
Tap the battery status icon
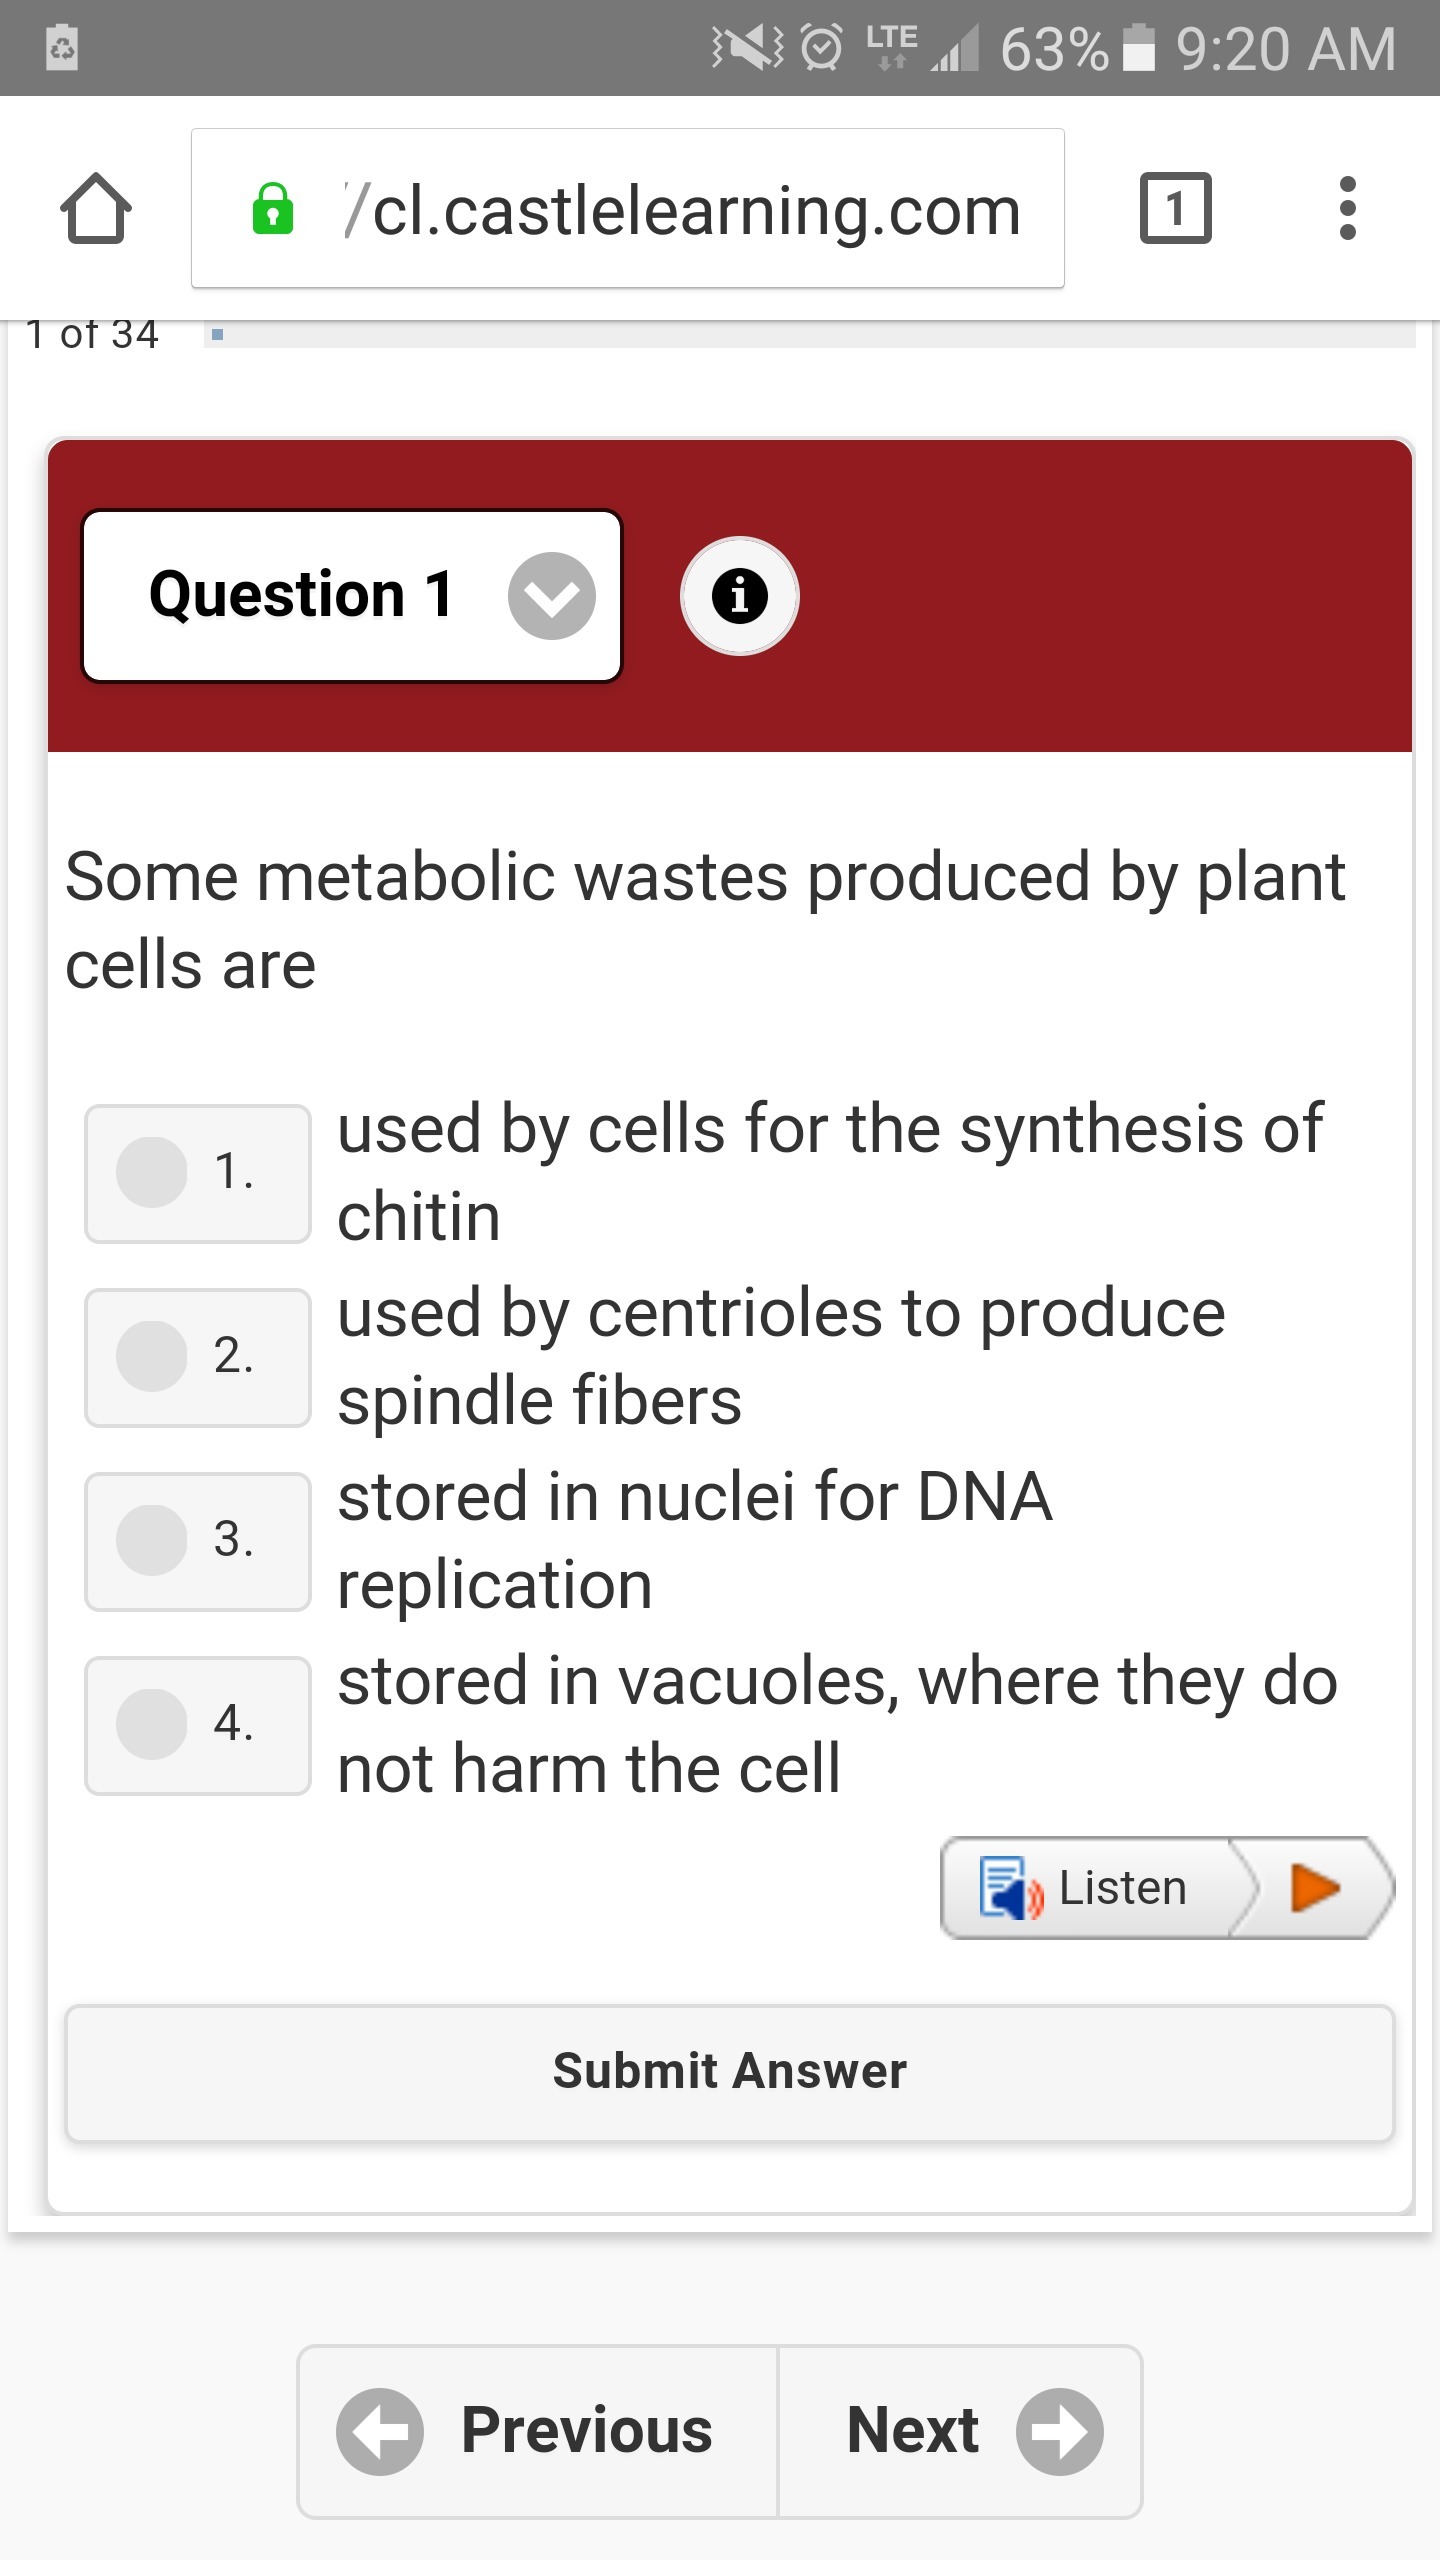[1139, 48]
